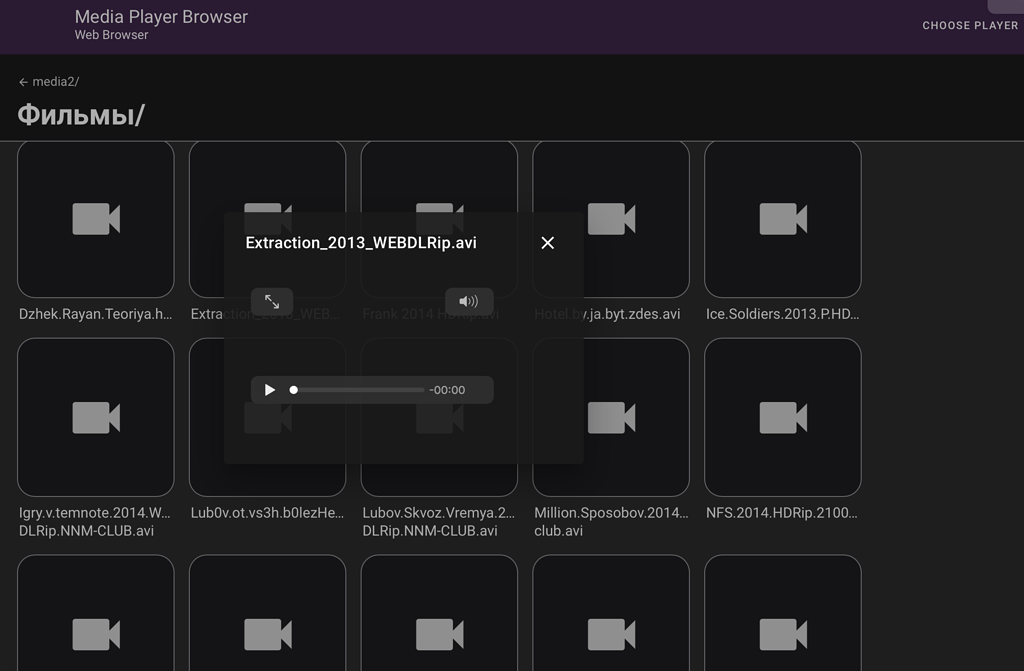Click the camera icon on NFS.2014.HDRip tile
This screenshot has width=1024, height=671.
[783, 417]
